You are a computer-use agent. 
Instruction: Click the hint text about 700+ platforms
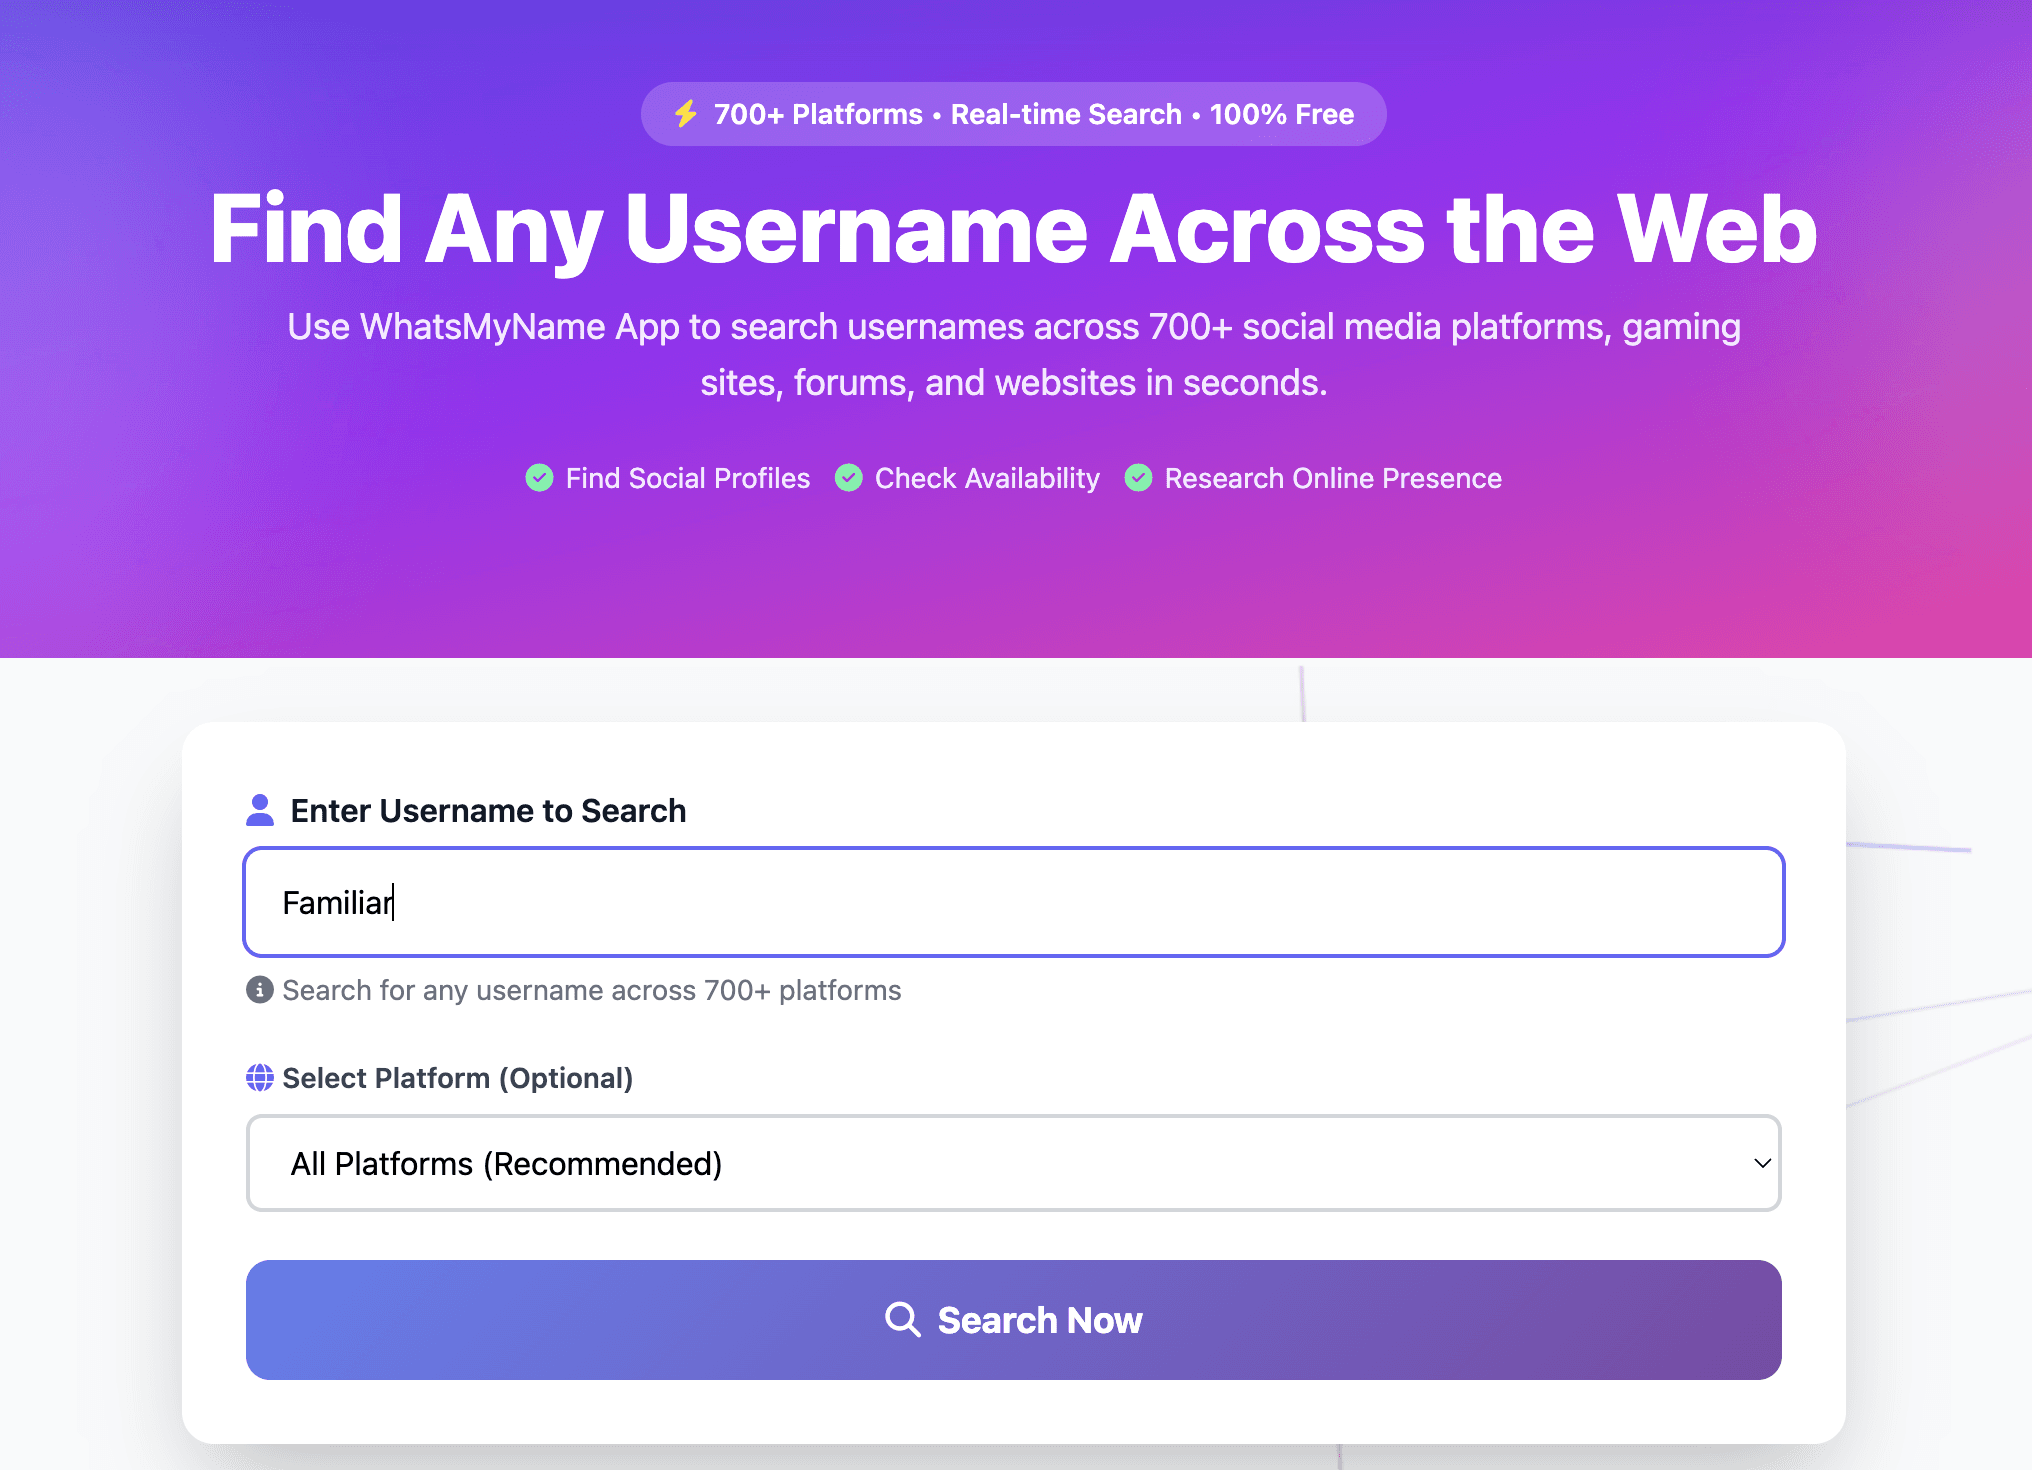pos(592,990)
